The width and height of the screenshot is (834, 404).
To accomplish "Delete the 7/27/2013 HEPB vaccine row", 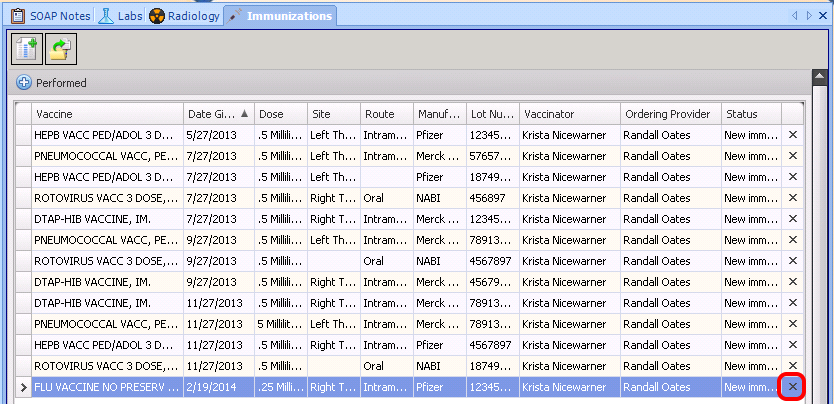I will click(x=793, y=177).
